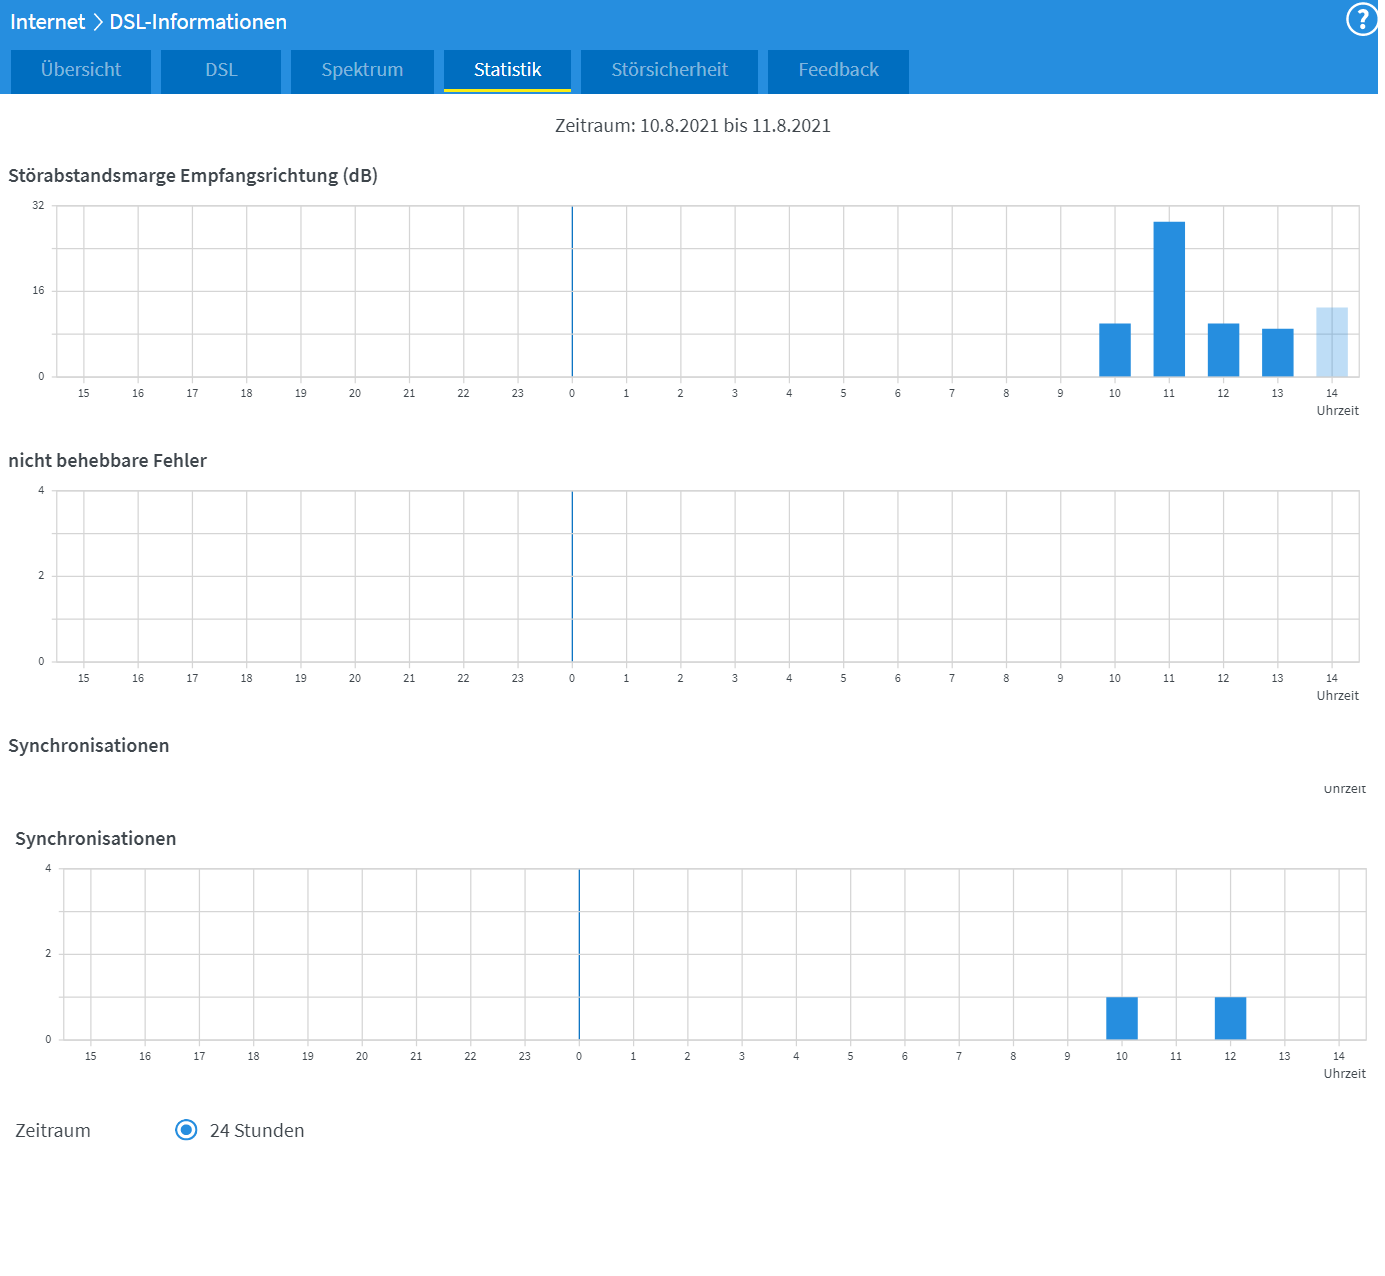This screenshot has height=1276, width=1385.
Task: Click the DSL-Informationen breadcrumb title
Action: click(x=198, y=22)
